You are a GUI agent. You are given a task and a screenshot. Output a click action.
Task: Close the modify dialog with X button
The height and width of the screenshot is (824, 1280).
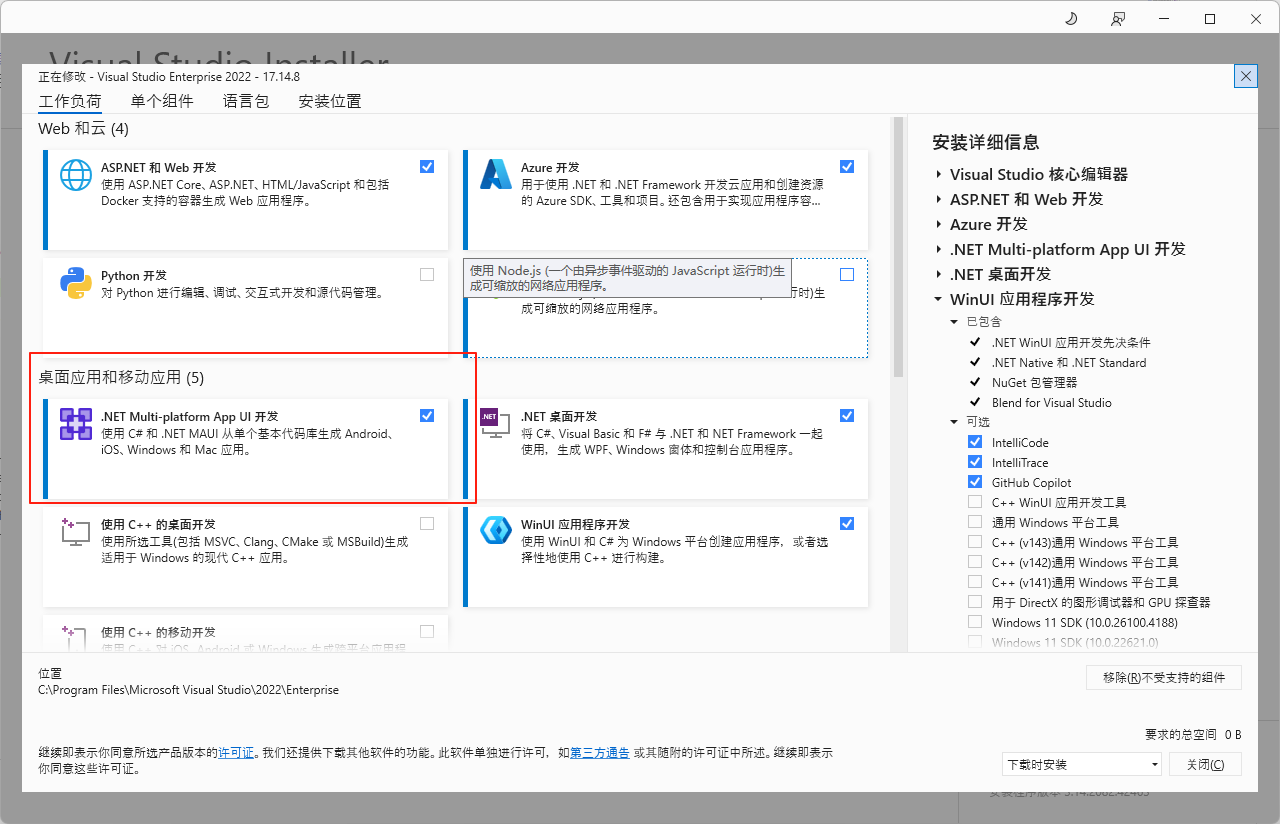coord(1245,76)
